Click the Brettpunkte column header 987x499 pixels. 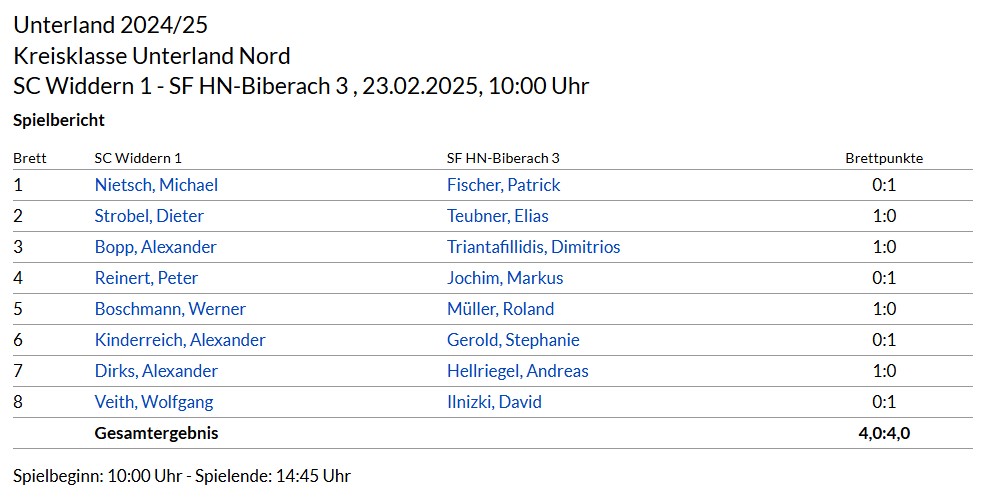click(x=884, y=158)
